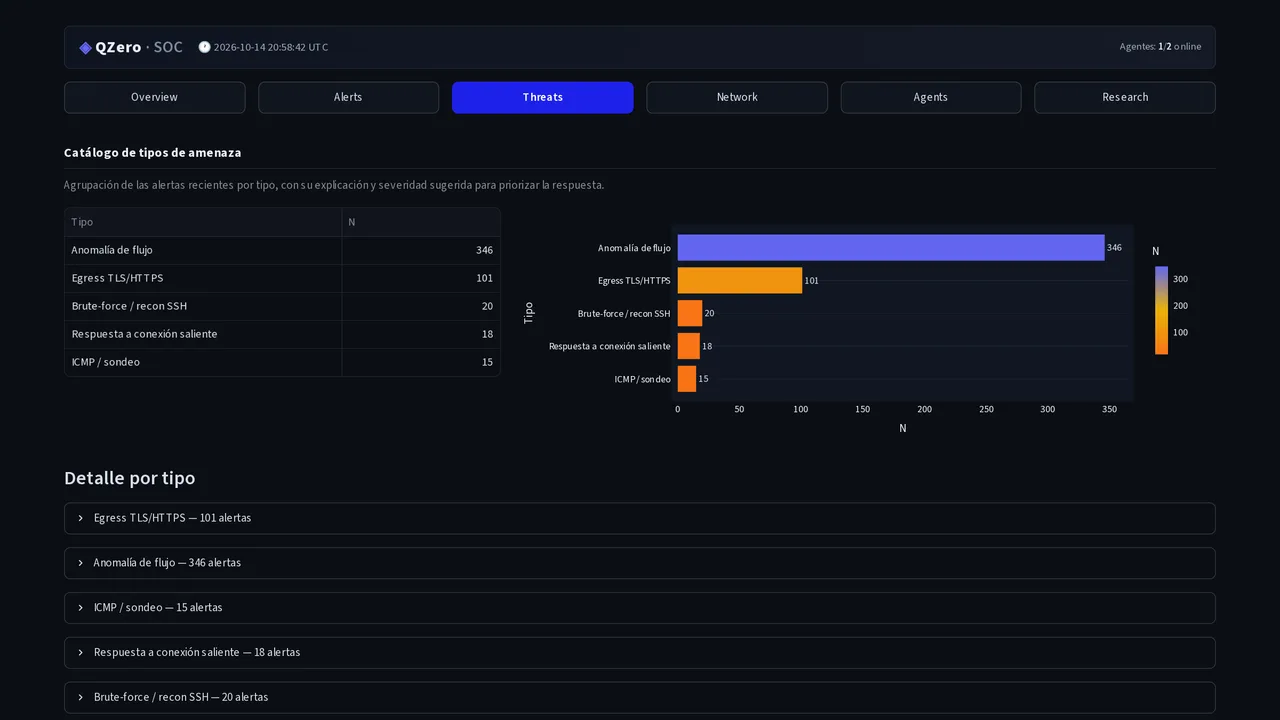
Task: Expand Respuesta a conexión saliente — 18 alertas
Action: pos(640,652)
